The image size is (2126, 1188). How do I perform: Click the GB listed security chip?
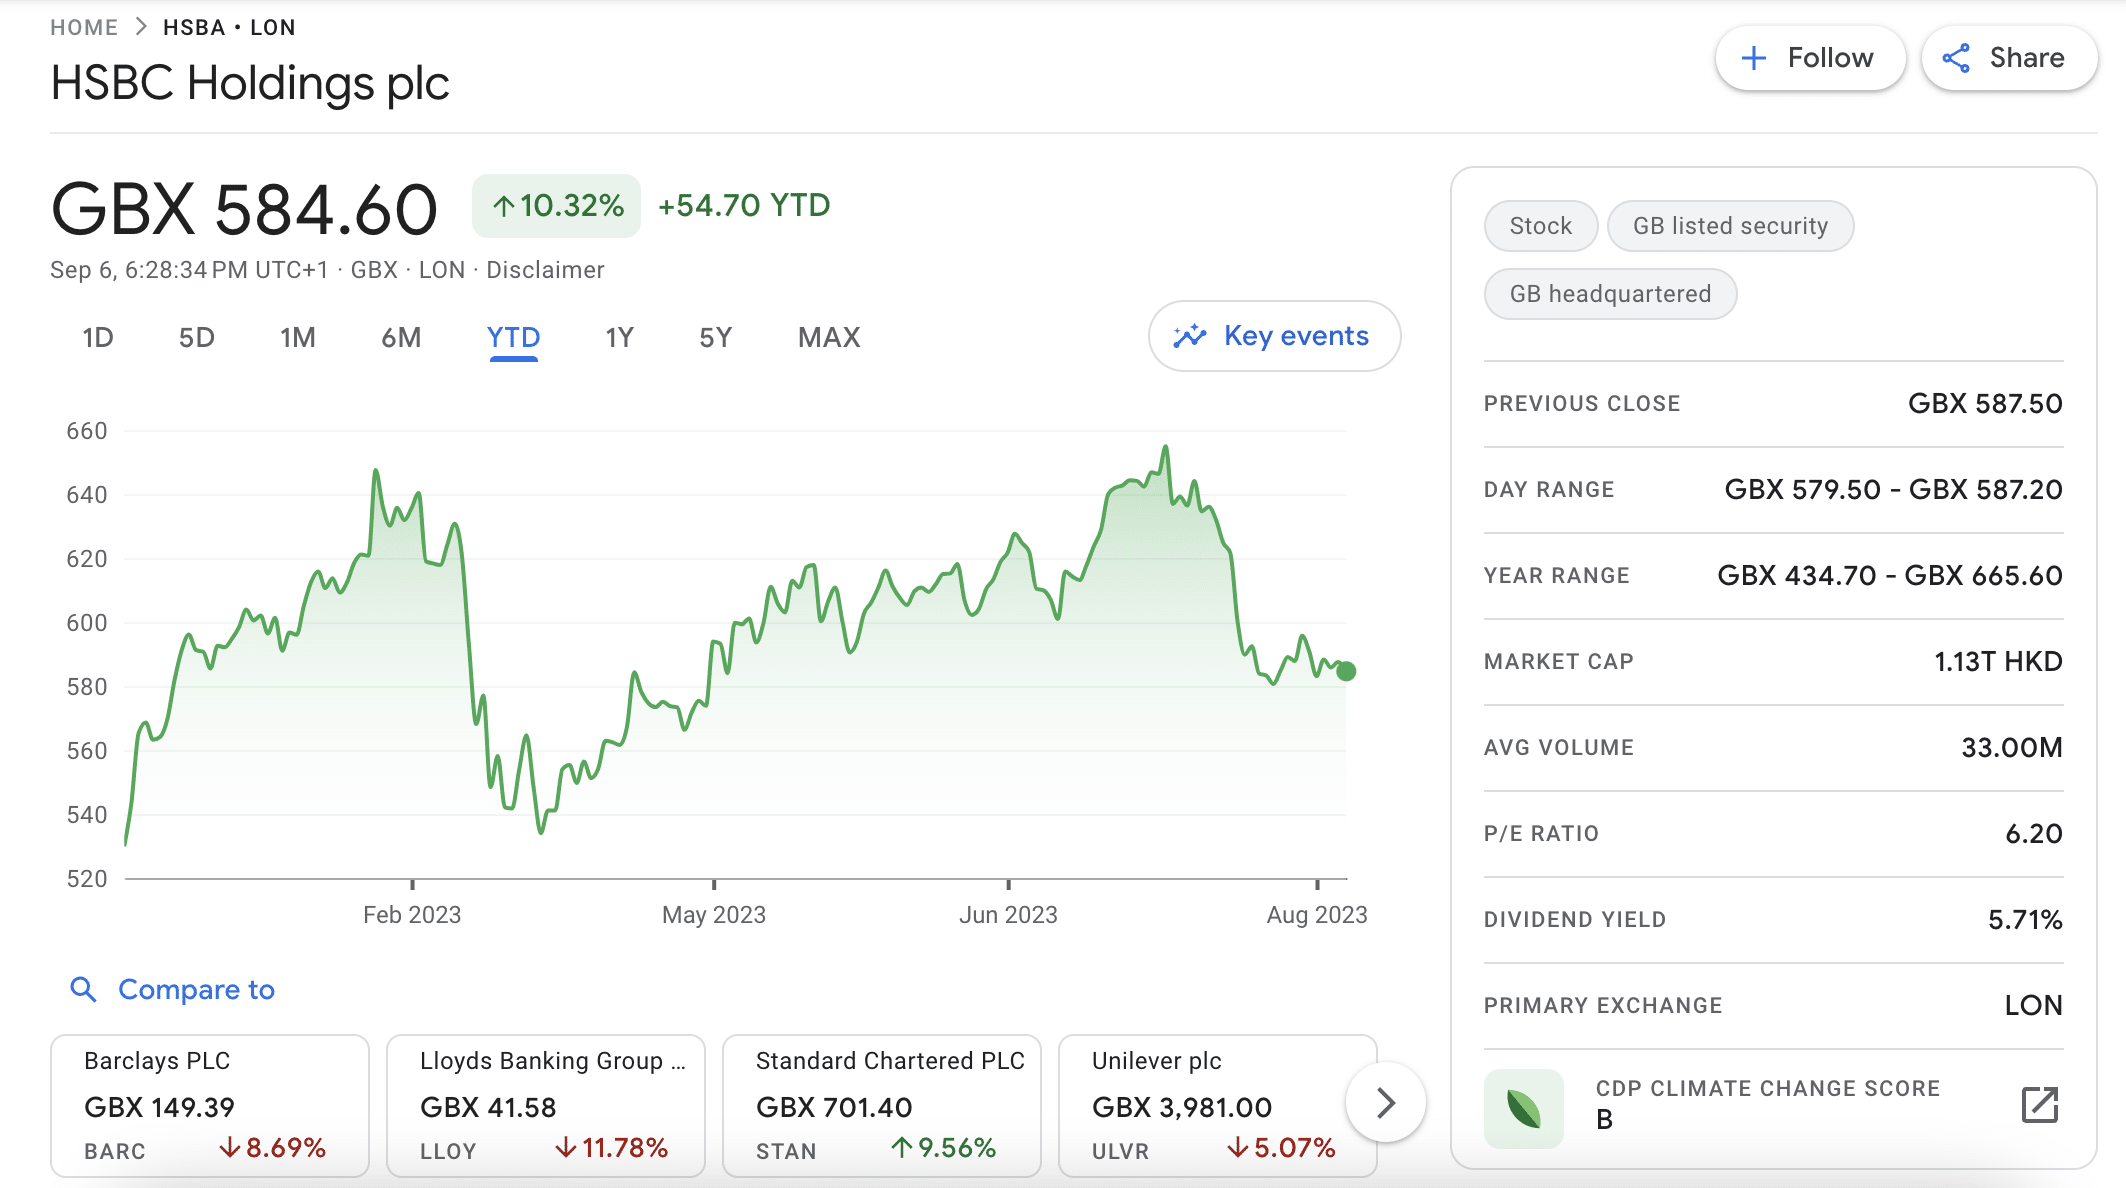1730,226
